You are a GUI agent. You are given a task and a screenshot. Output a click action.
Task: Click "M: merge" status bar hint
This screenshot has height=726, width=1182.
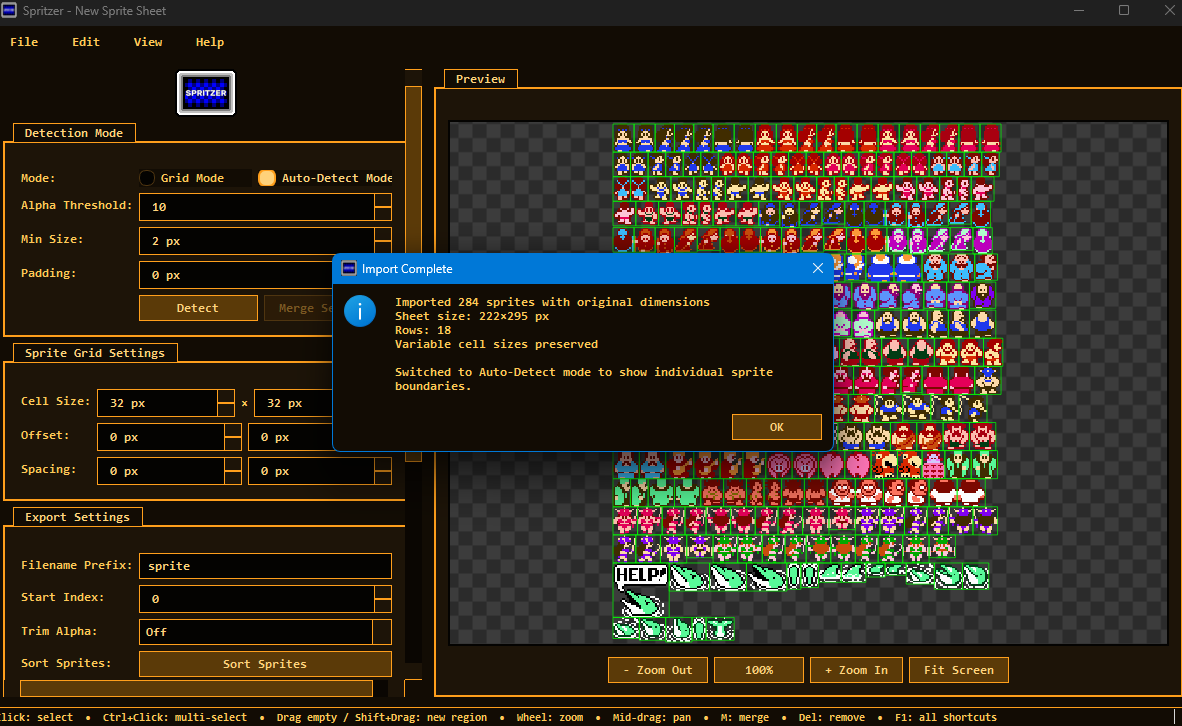coord(745,718)
